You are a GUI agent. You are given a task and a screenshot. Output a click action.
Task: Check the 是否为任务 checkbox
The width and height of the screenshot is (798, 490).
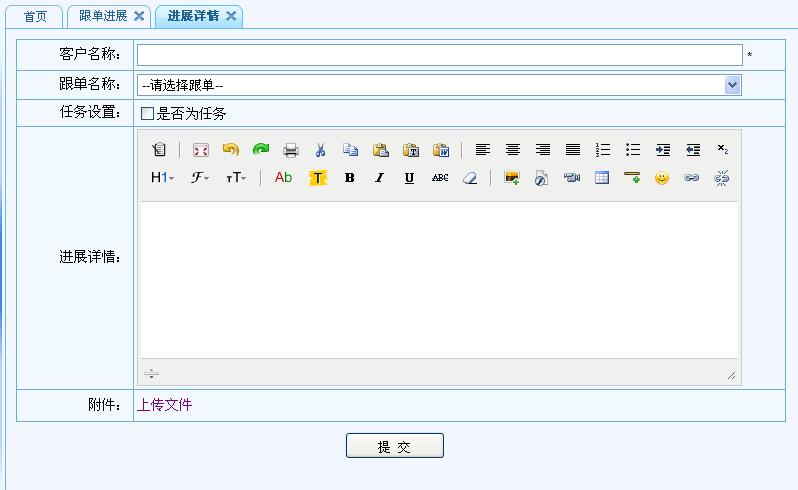[x=147, y=113]
